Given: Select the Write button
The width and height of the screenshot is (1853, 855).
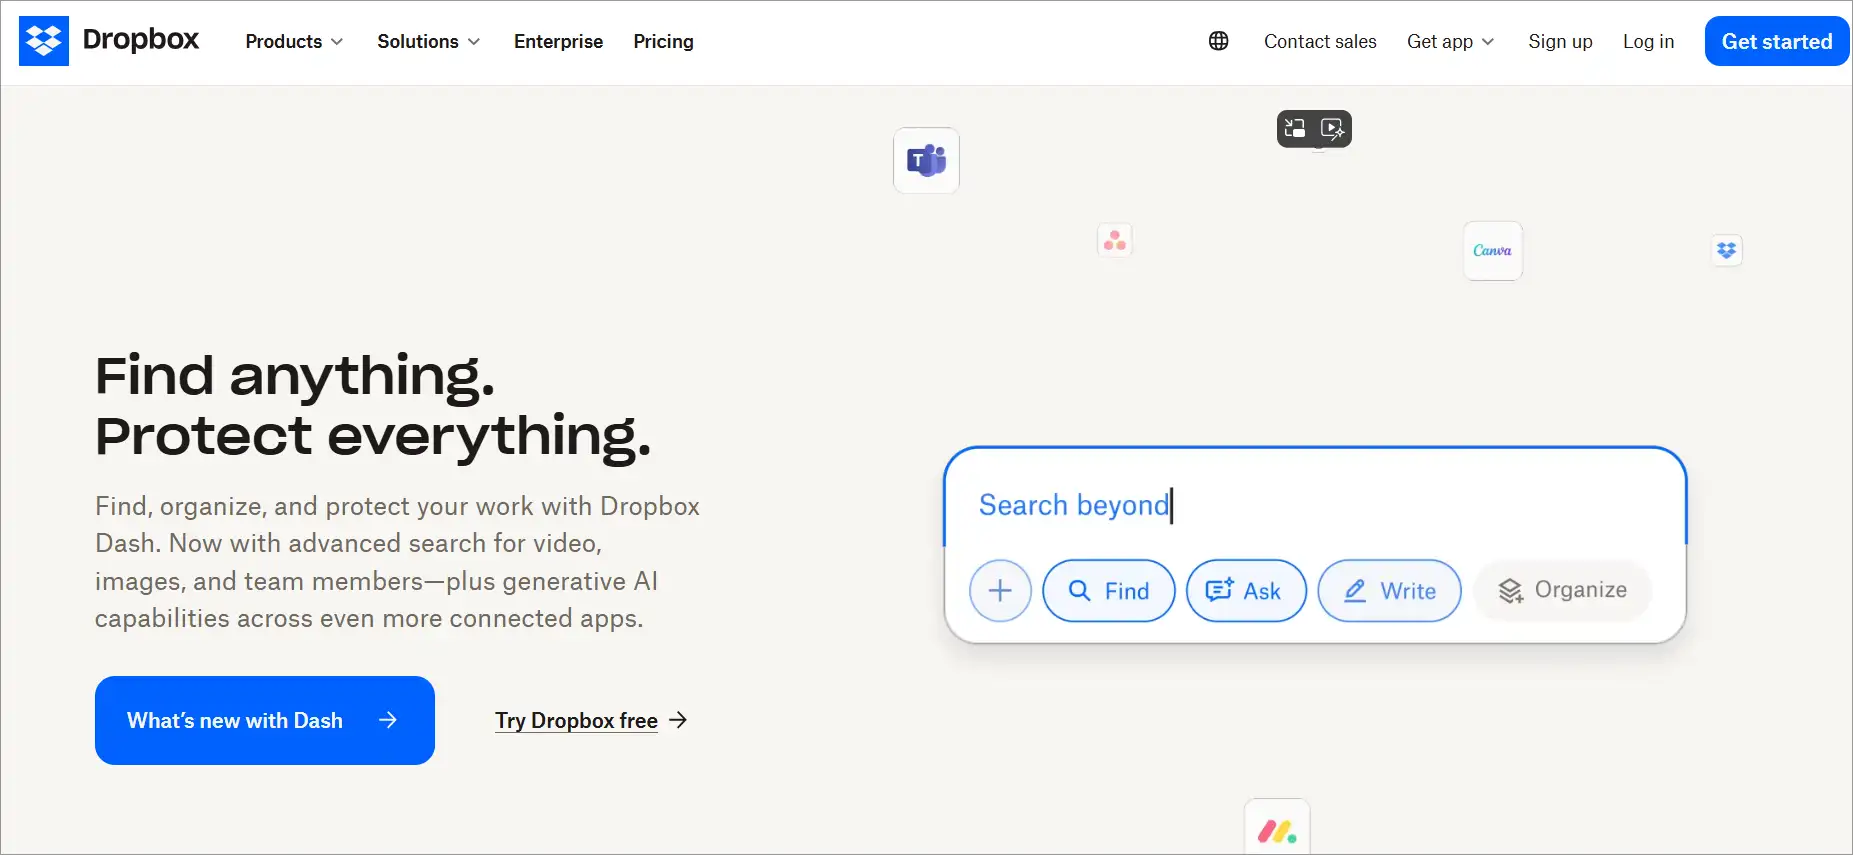Looking at the screenshot, I should [1390, 591].
